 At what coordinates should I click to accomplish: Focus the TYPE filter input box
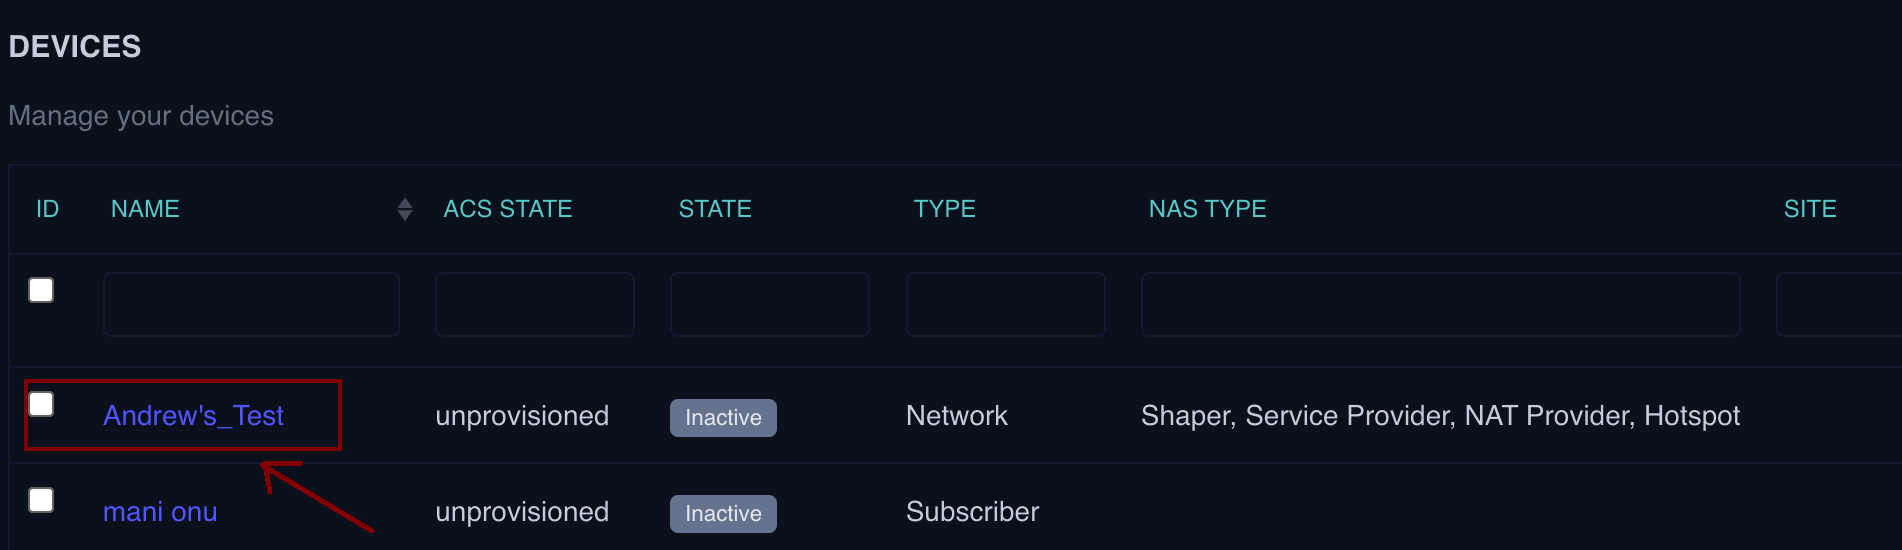(x=1005, y=305)
